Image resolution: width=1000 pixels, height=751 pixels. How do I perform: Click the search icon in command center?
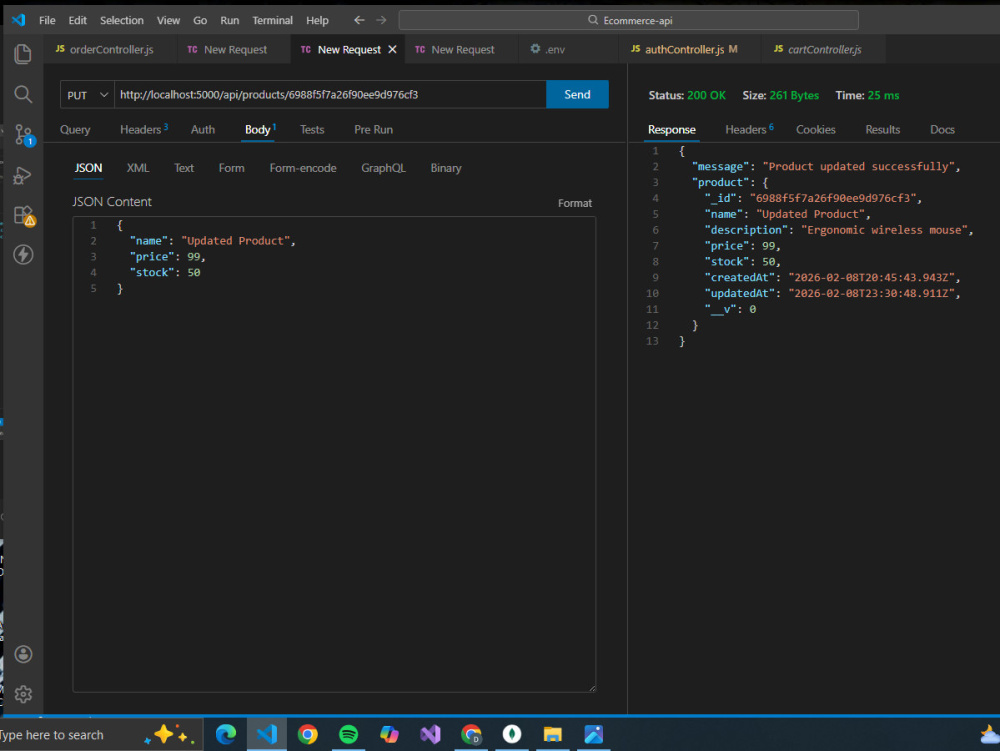pos(592,20)
